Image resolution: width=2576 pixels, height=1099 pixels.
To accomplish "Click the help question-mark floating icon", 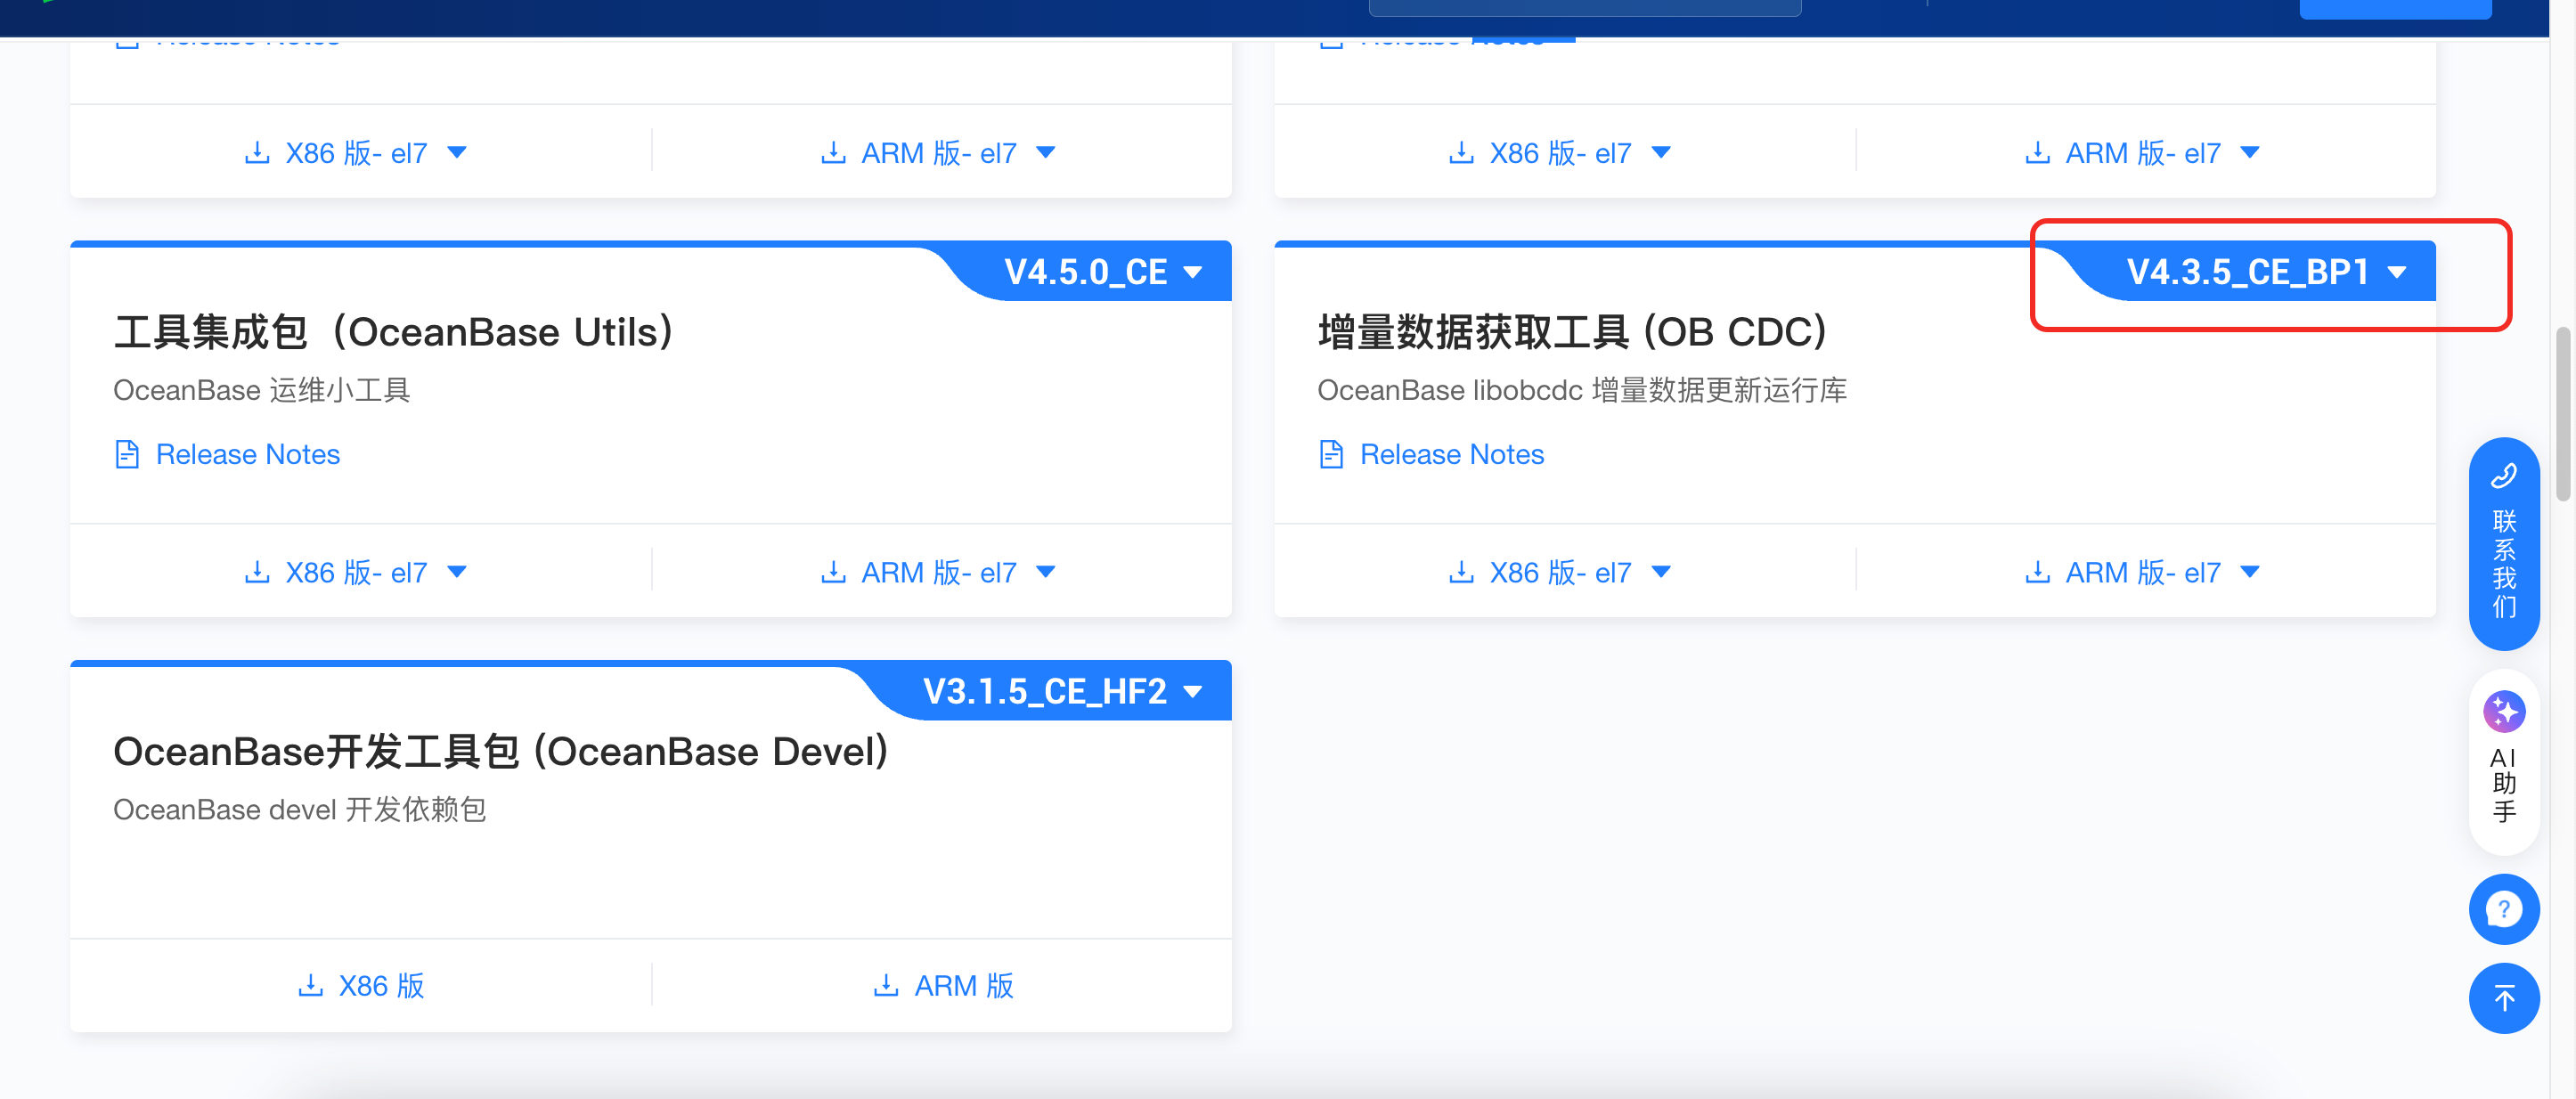I will tap(2503, 909).
